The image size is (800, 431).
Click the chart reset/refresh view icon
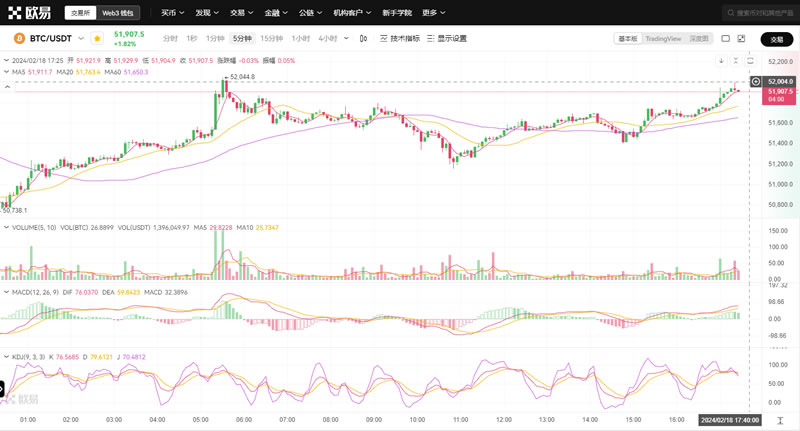750,61
